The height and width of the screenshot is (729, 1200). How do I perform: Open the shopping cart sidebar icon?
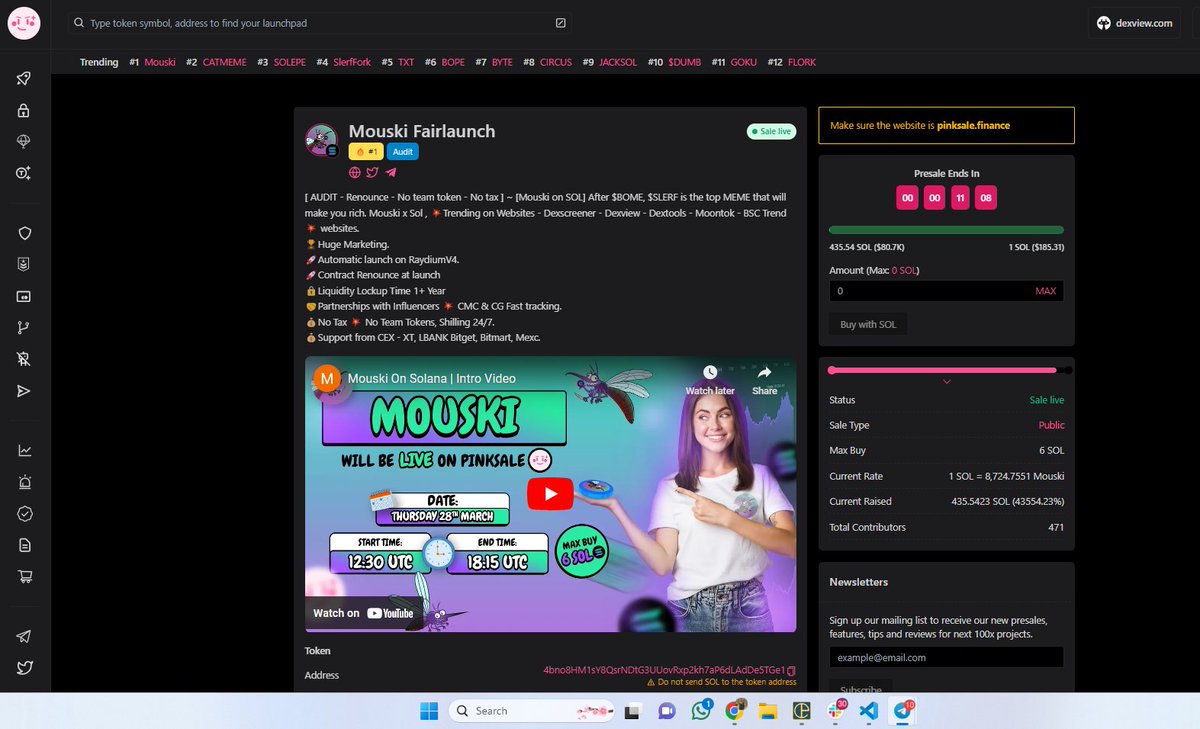(24, 576)
